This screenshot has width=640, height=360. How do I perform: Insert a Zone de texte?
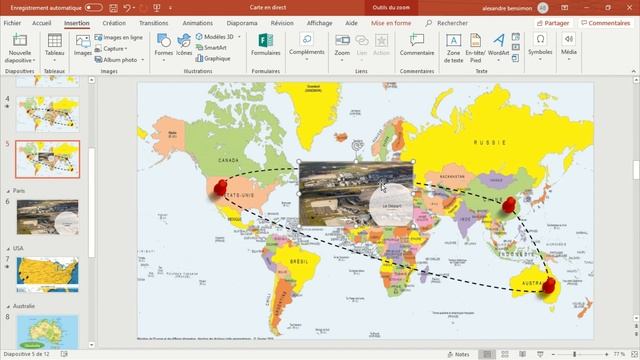pos(453,48)
